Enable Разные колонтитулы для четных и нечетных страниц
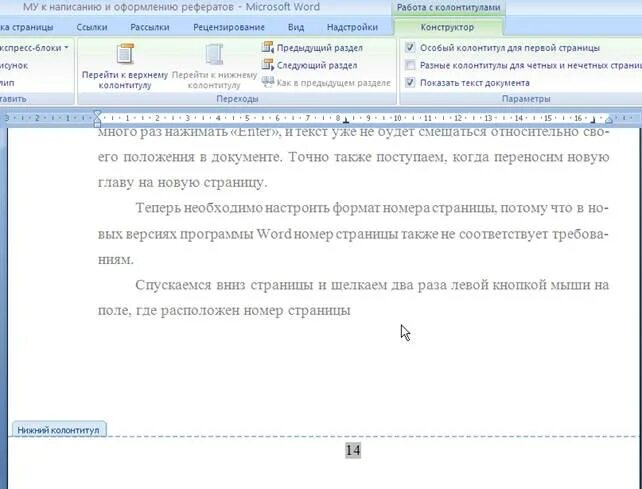 410,66
